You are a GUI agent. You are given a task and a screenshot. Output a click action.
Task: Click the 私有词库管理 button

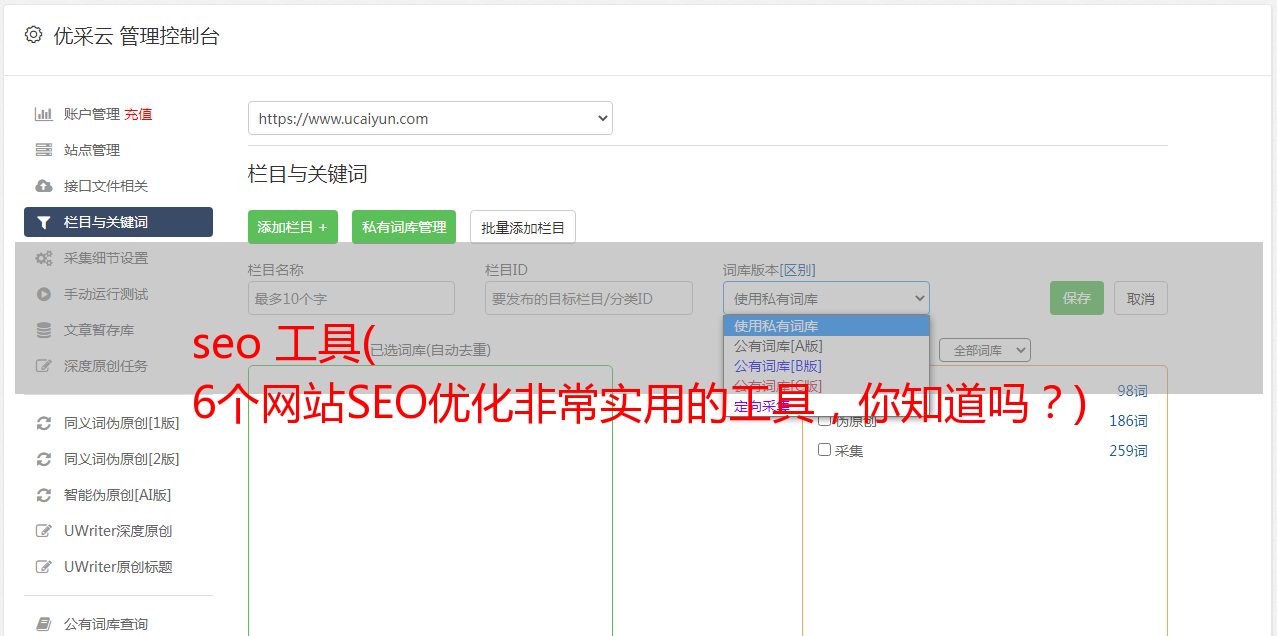tap(404, 227)
